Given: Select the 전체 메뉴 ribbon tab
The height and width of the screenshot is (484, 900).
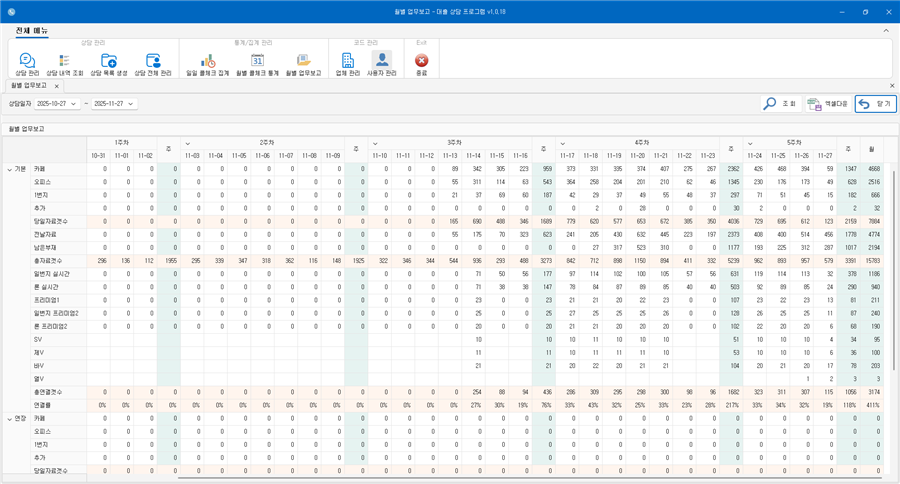Looking at the screenshot, I should point(32,30).
